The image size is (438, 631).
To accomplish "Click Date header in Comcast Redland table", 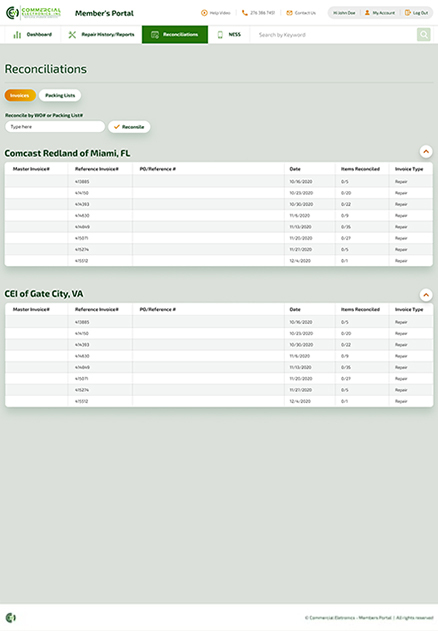I will (295, 169).
